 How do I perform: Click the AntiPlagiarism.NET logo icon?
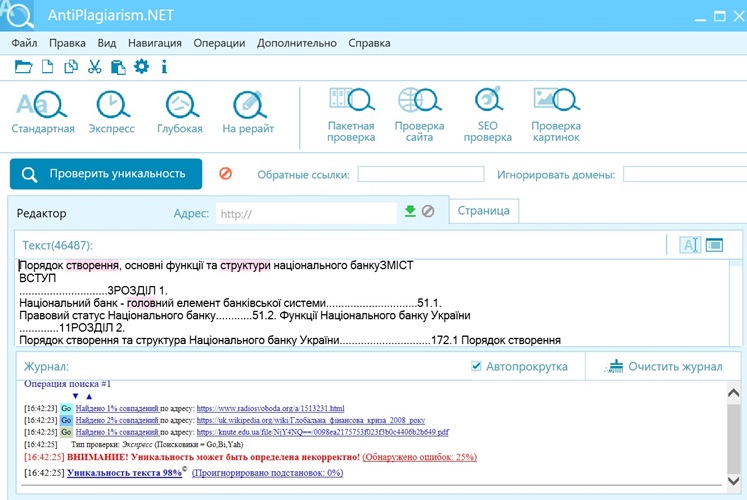tap(17, 14)
